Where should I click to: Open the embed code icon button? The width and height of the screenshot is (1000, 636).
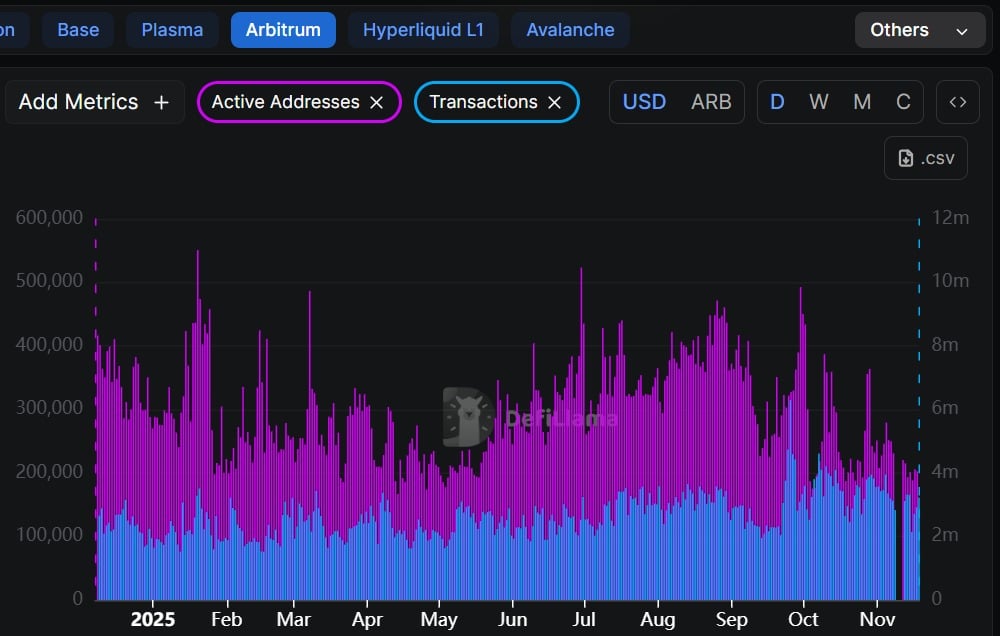[x=958, y=102]
